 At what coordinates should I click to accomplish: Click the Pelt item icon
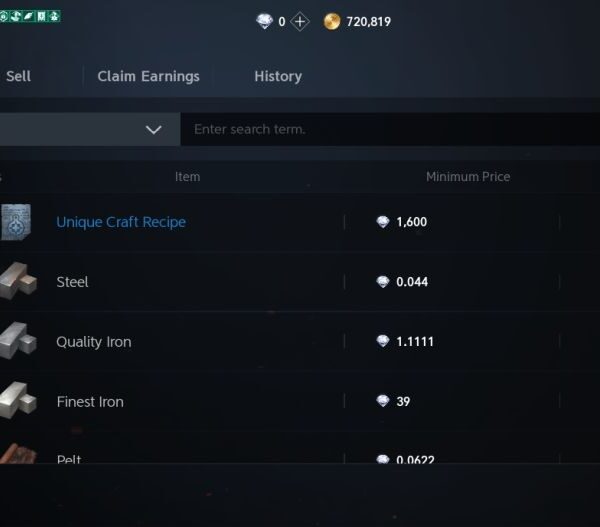15,455
